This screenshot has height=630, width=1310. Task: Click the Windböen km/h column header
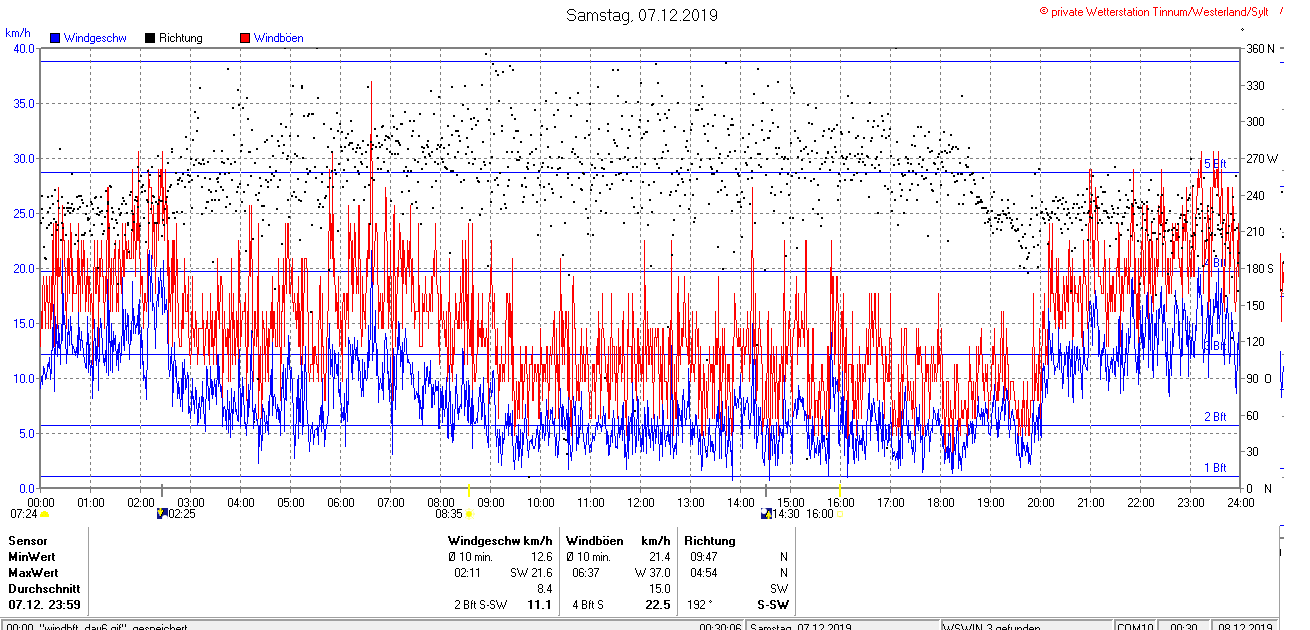619,541
